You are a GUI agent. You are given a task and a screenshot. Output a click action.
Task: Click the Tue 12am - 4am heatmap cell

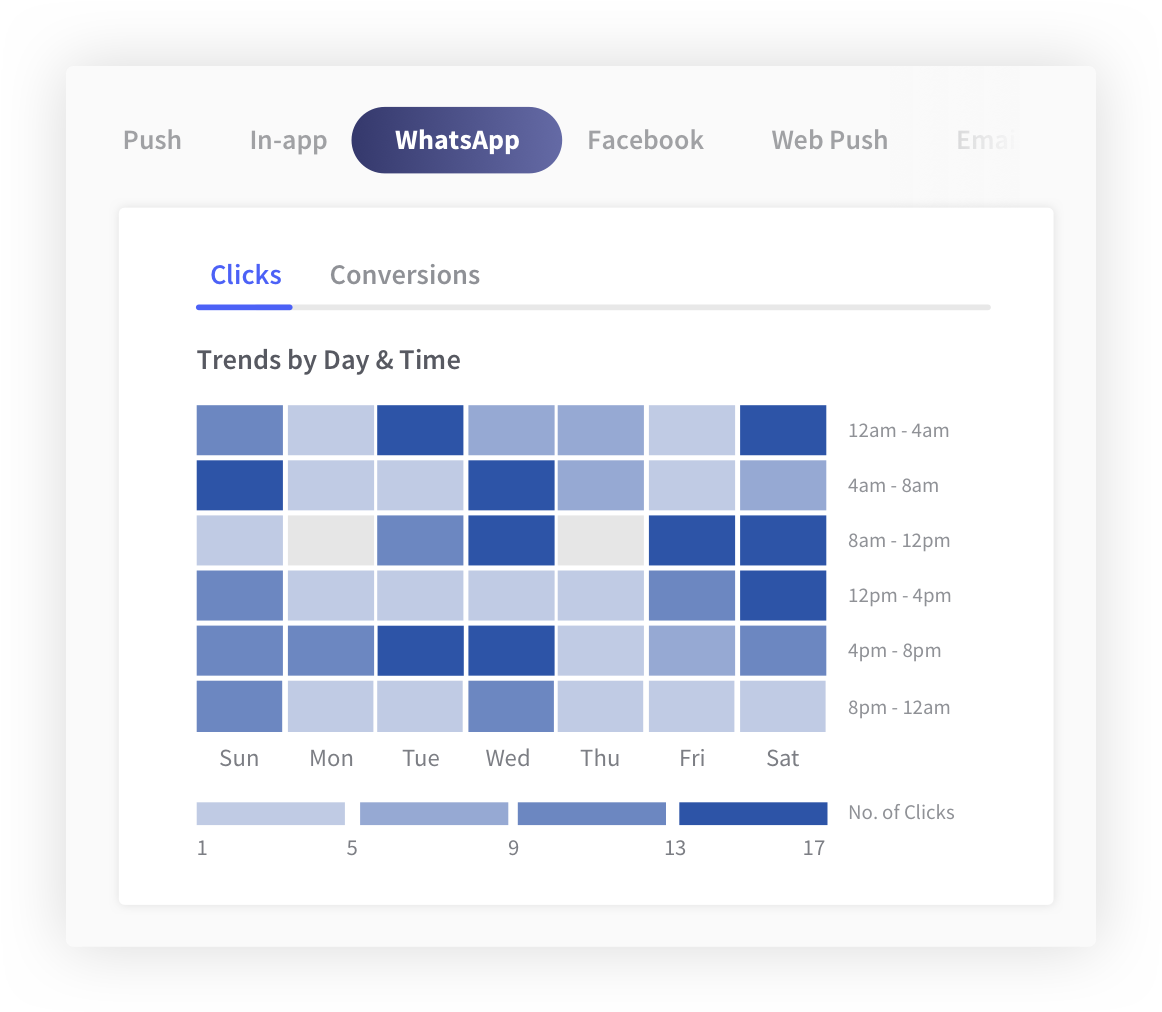[420, 430]
